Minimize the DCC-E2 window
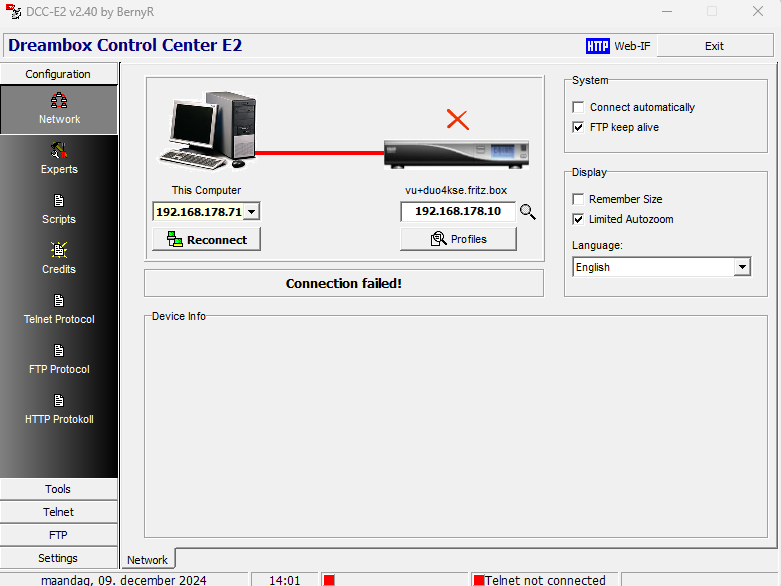The width and height of the screenshot is (781, 586). (x=666, y=11)
